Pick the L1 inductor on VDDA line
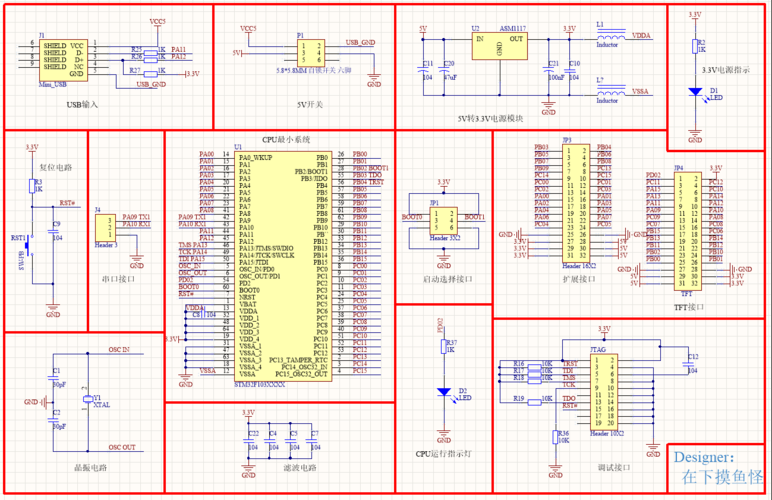Screen dimensions: 772x500 pos(611,35)
